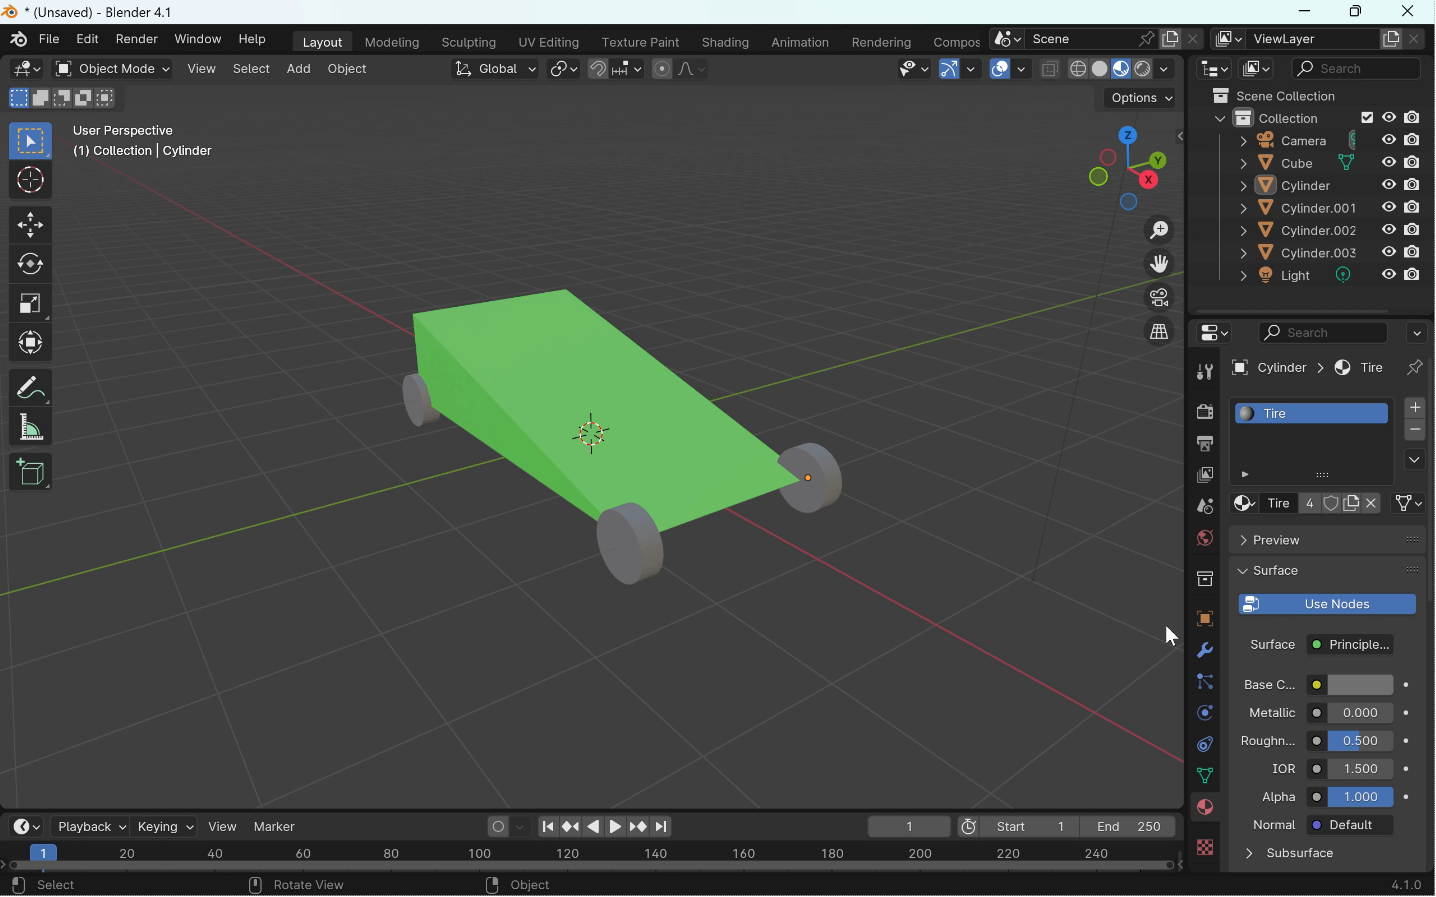Select the Measure tool
Screen dimensions: 1436x897
[30, 429]
